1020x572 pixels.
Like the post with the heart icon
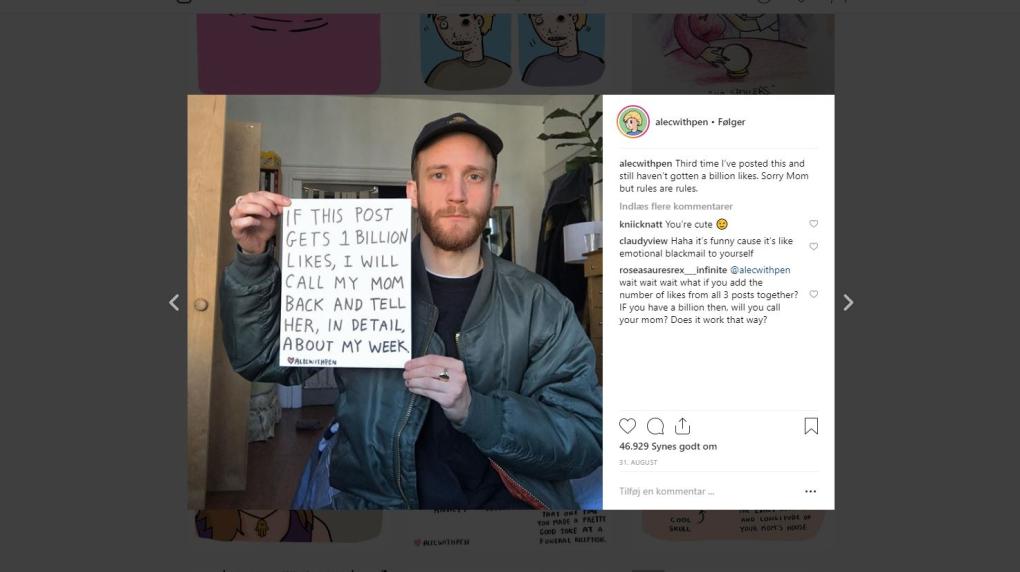click(x=627, y=426)
